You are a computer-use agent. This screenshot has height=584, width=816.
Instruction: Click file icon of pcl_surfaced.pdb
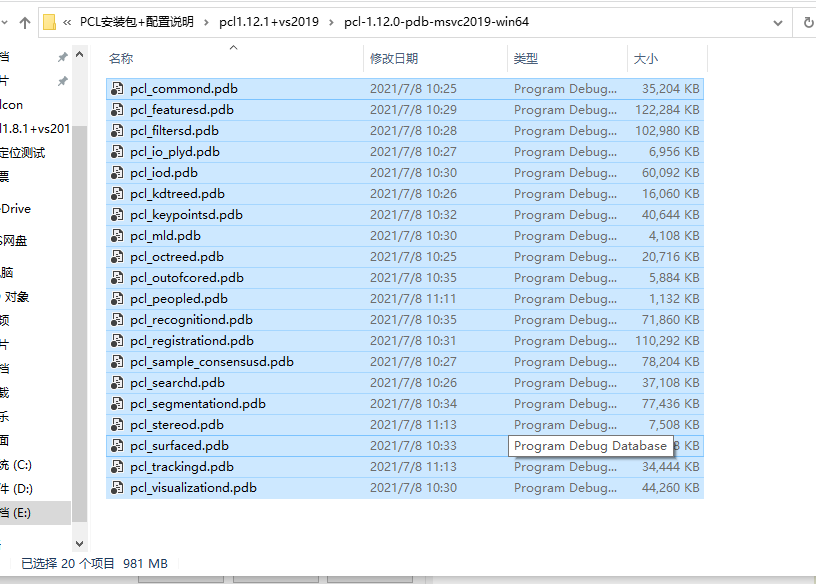coord(117,446)
